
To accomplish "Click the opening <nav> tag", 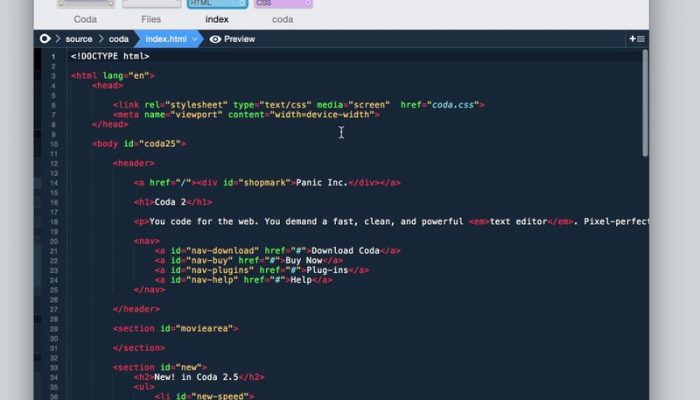I will [x=146, y=241].
